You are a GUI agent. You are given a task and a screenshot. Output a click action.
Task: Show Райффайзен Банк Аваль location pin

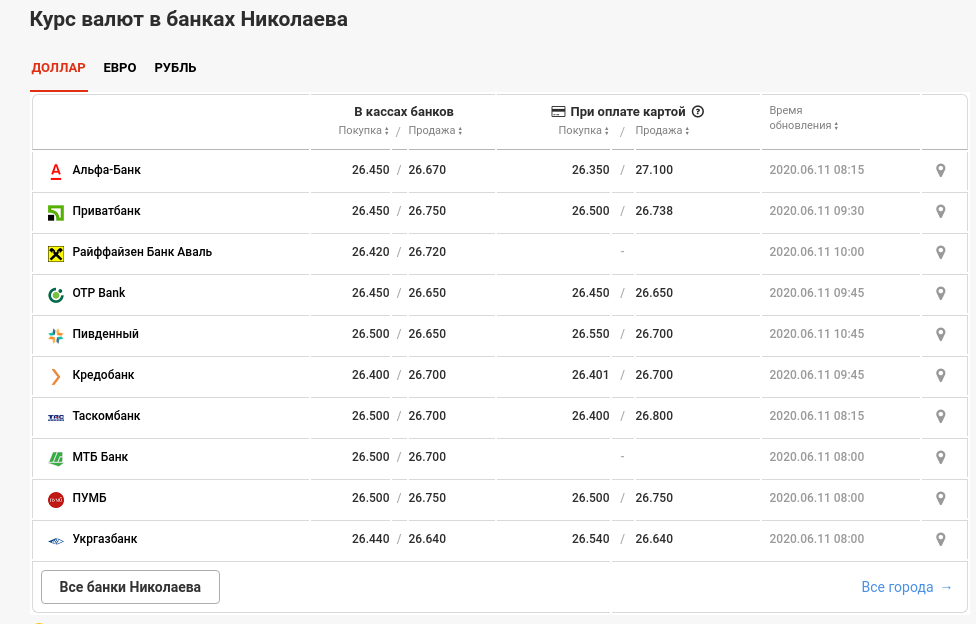pos(941,252)
